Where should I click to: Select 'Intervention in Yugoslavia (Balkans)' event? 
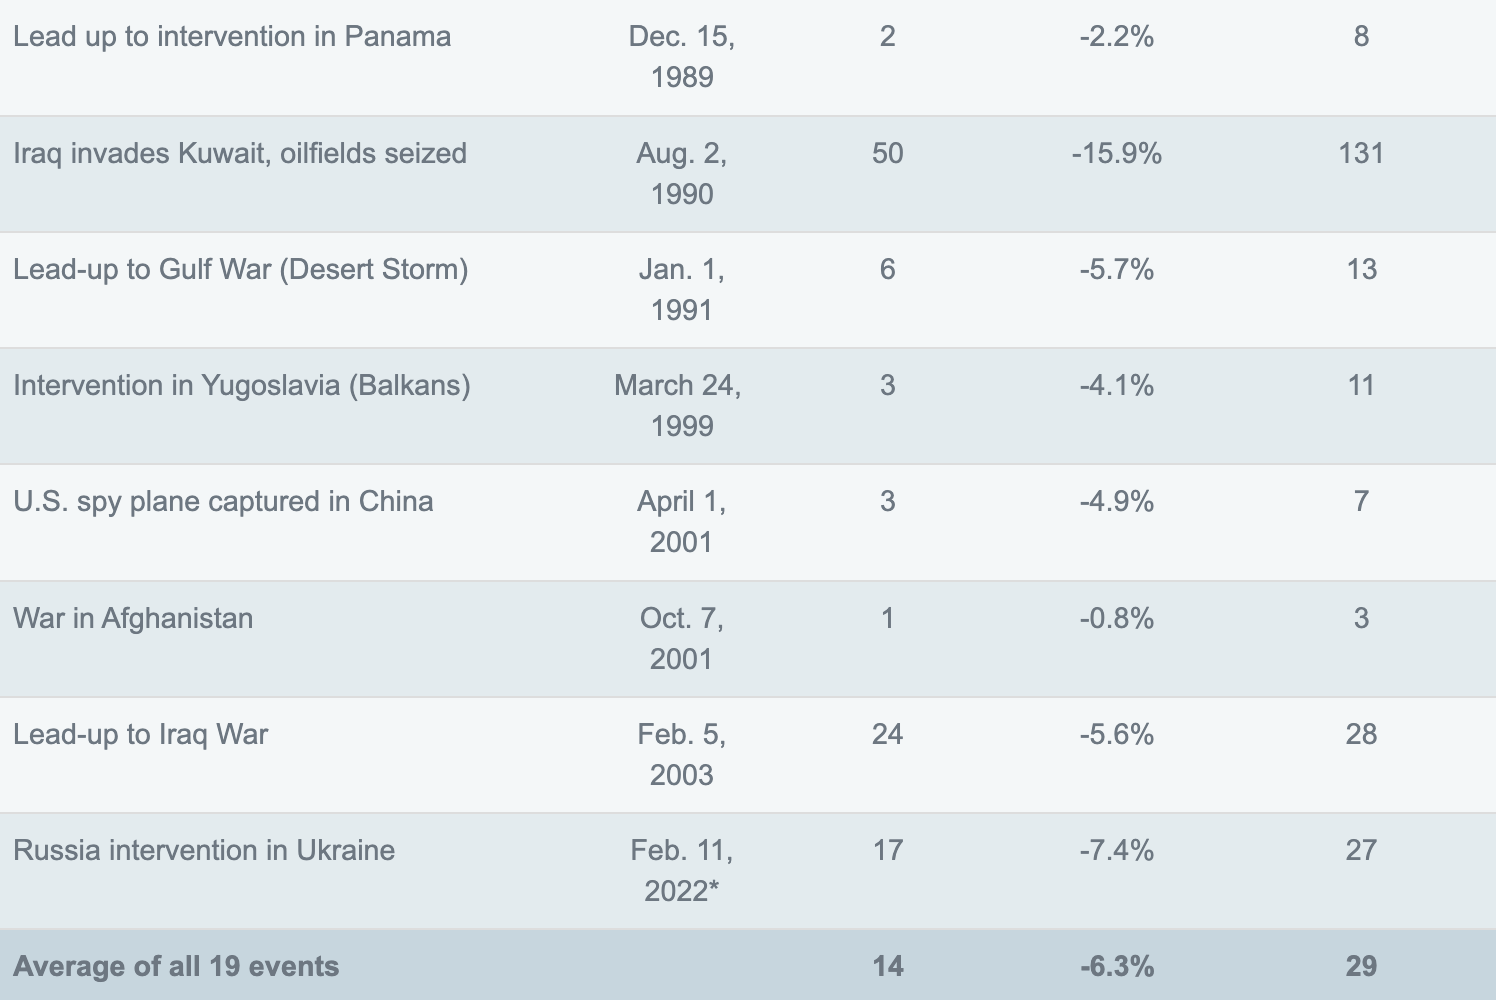coord(242,385)
